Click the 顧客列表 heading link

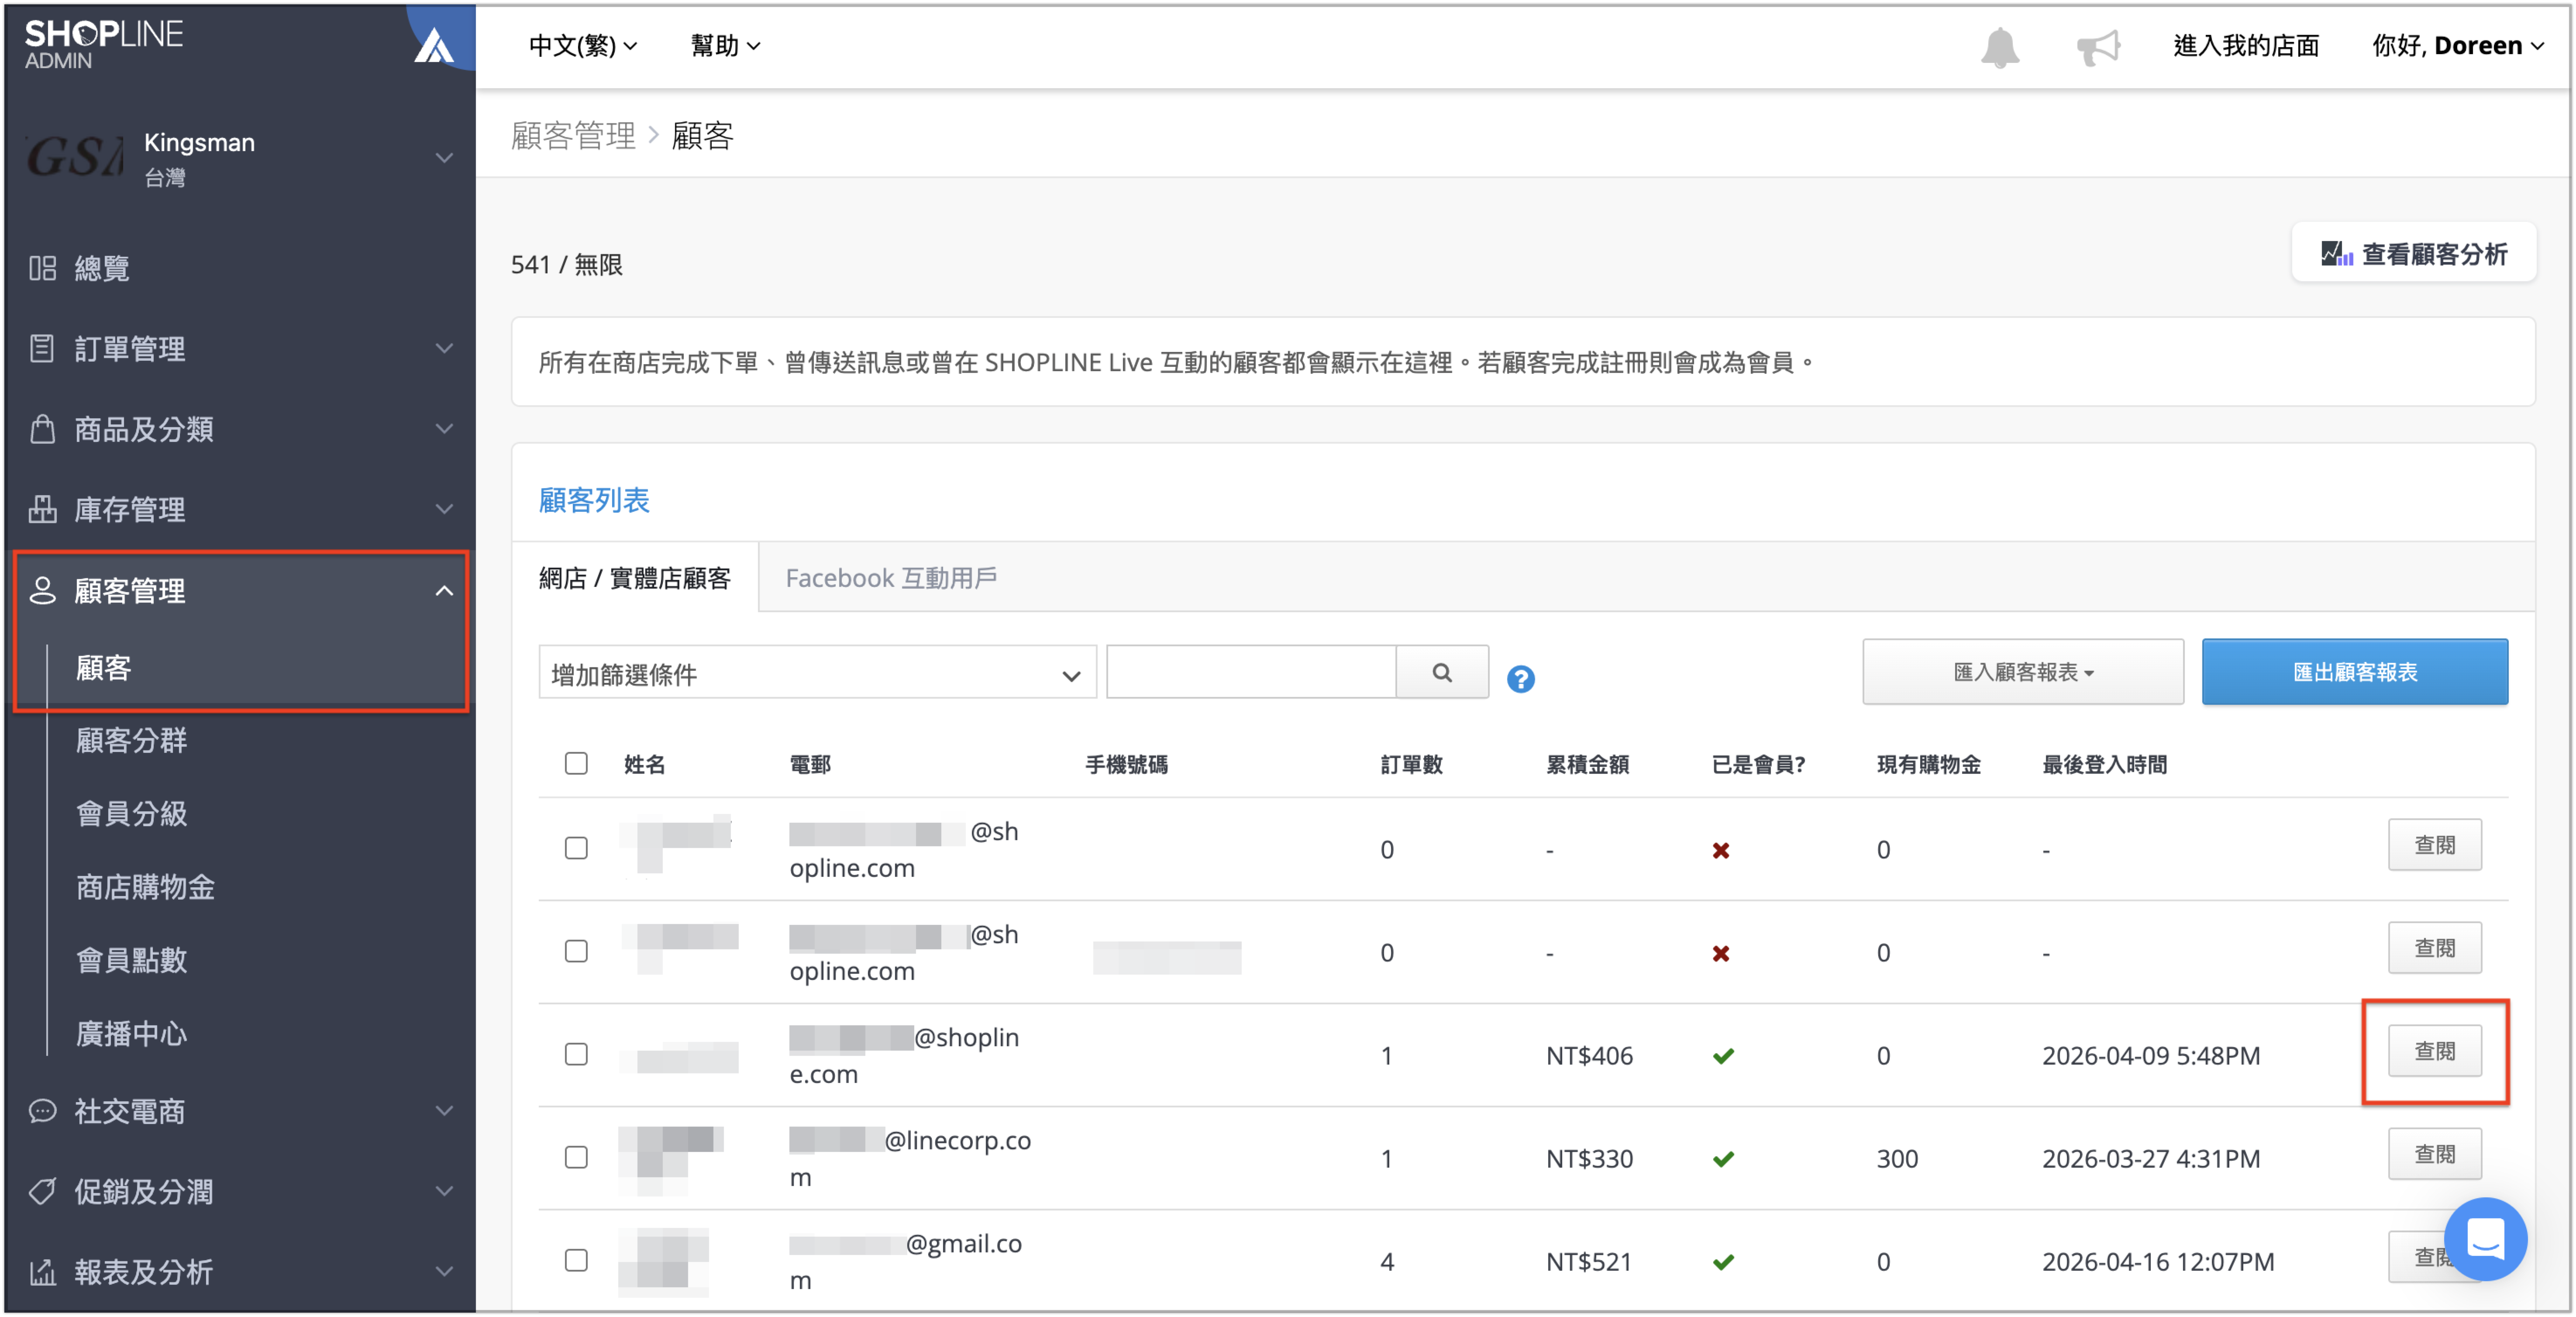594,500
